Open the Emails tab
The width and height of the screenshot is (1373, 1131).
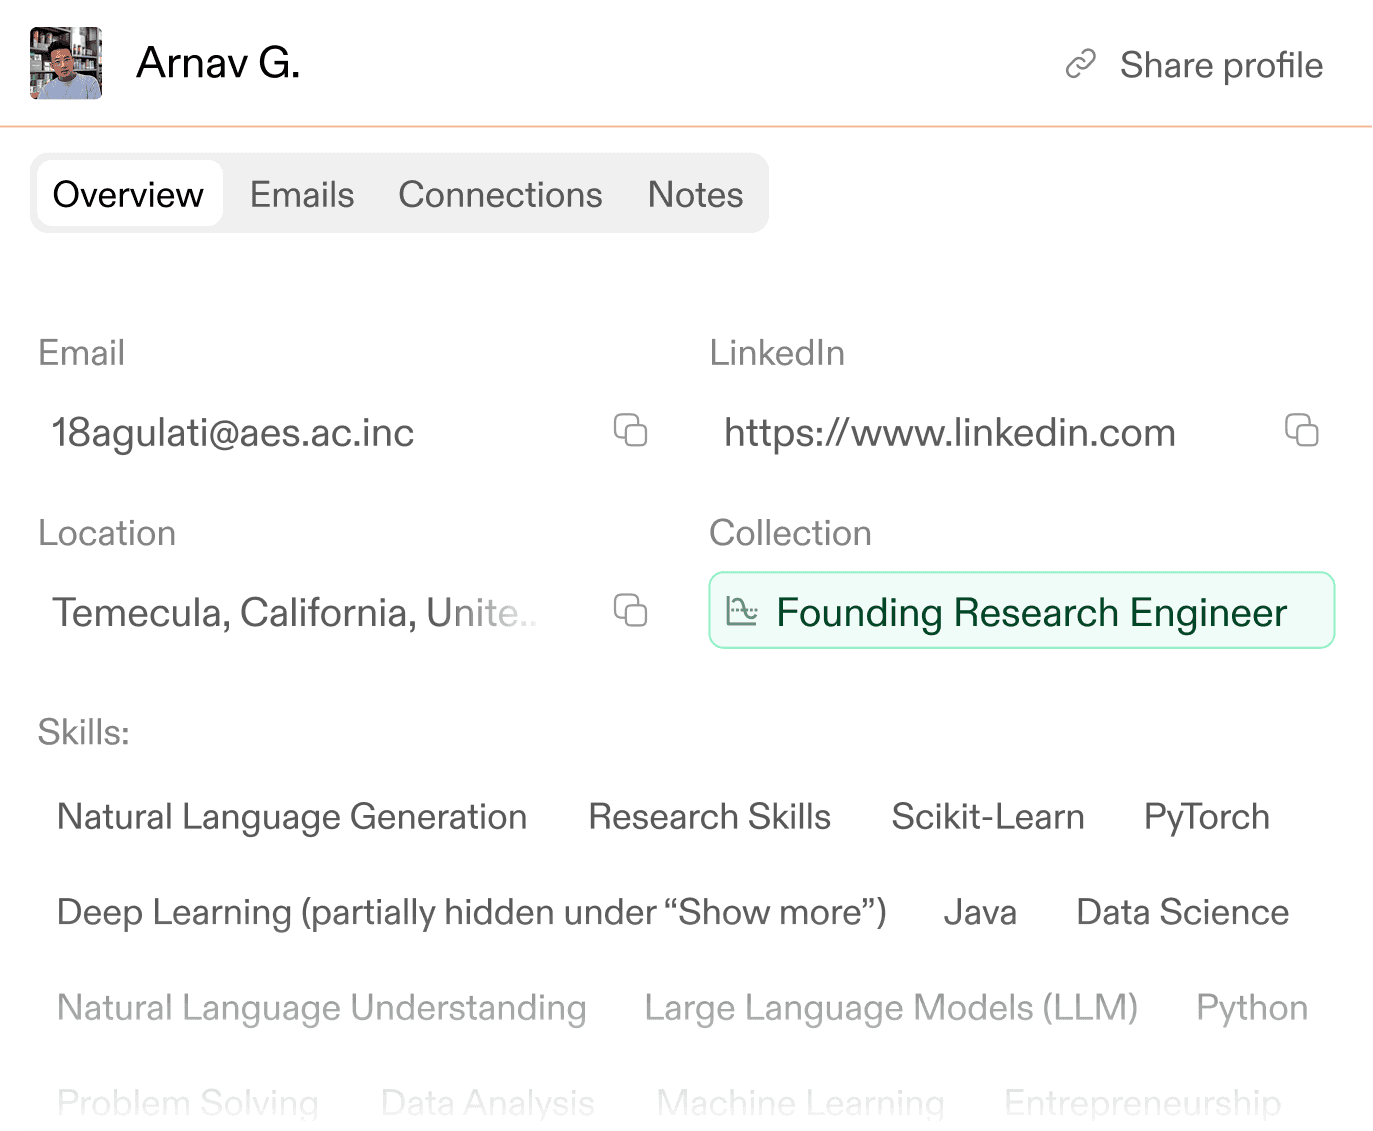pos(302,194)
